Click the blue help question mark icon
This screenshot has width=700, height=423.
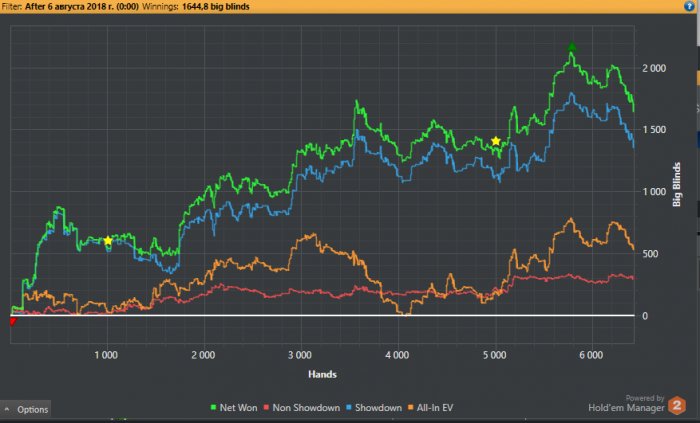pyautogui.click(x=689, y=6)
